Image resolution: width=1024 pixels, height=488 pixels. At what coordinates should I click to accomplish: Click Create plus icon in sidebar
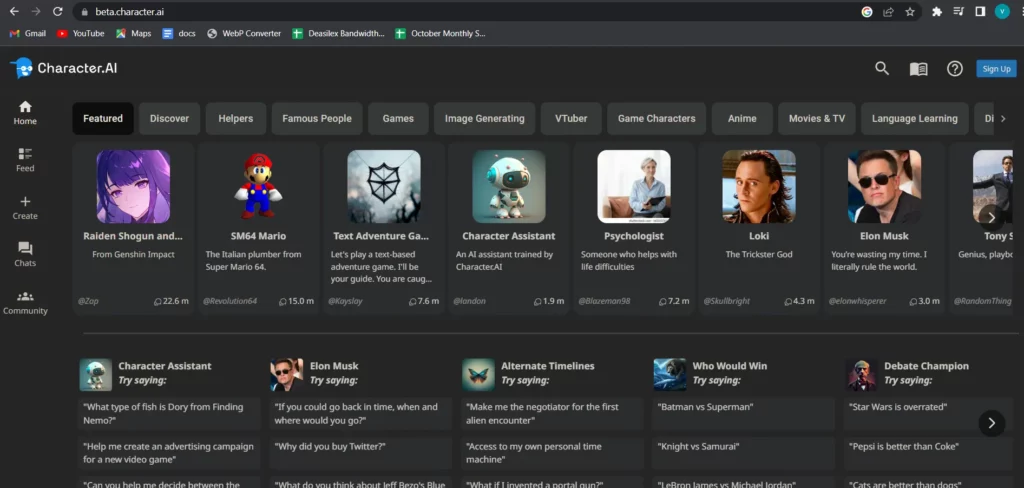tap(25, 208)
